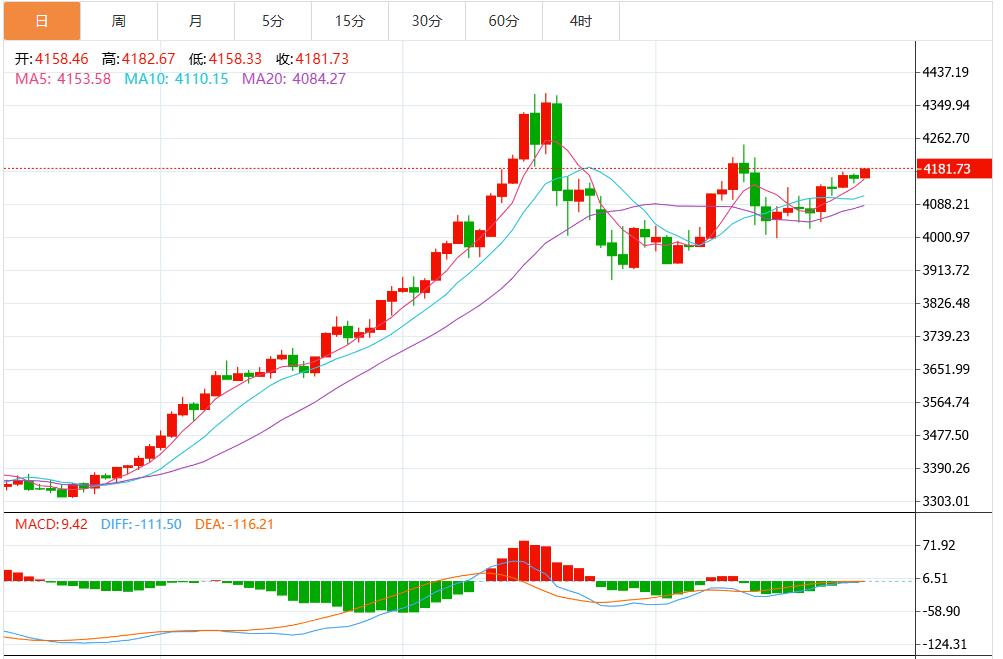
Task: Click the DIFF value label
Action: coord(141,524)
